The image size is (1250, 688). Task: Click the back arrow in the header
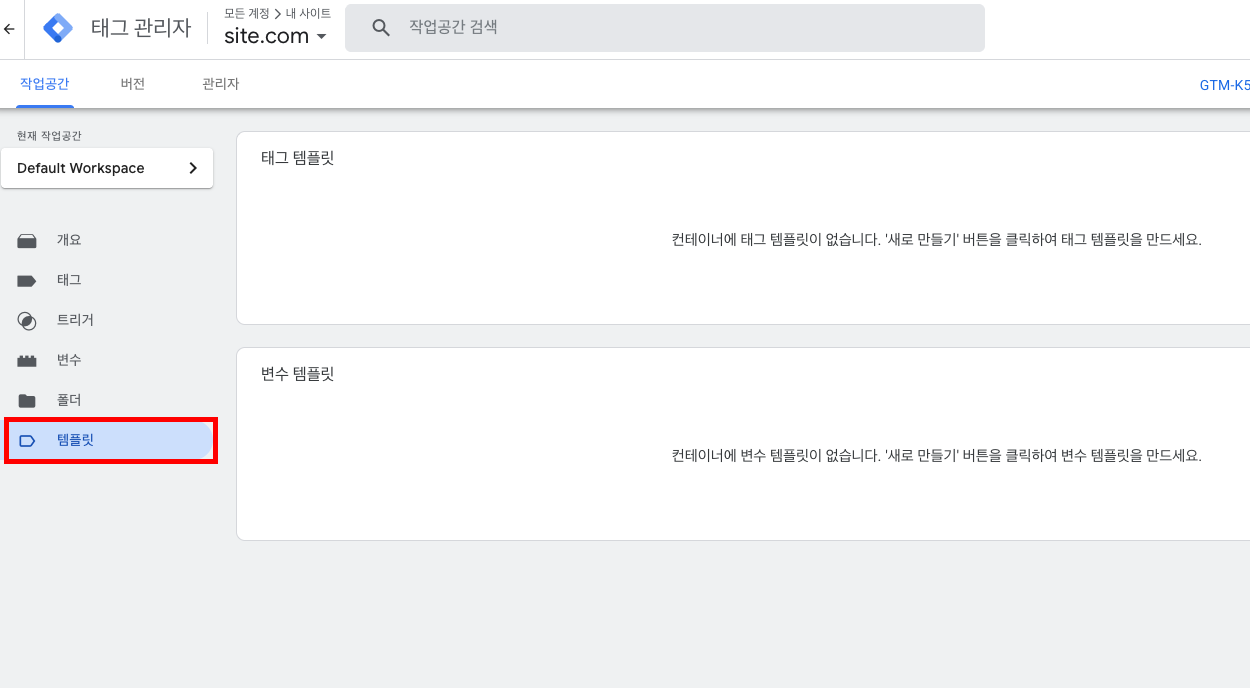9,29
